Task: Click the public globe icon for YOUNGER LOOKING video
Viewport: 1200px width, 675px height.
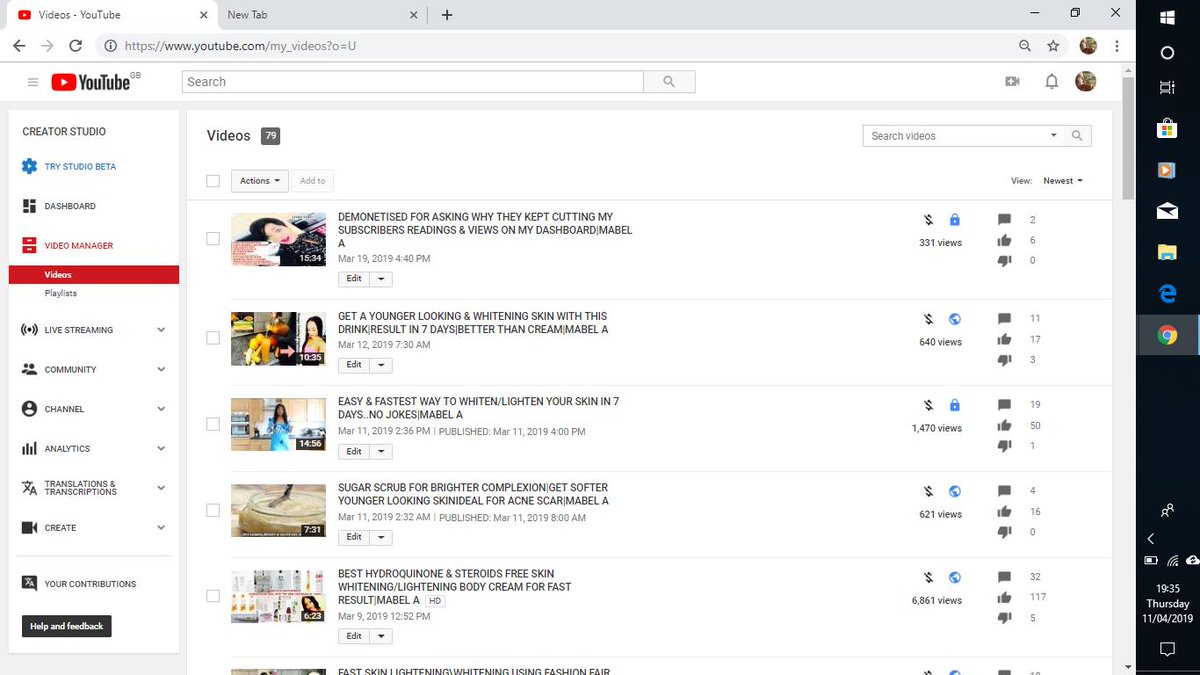Action: [x=954, y=320]
